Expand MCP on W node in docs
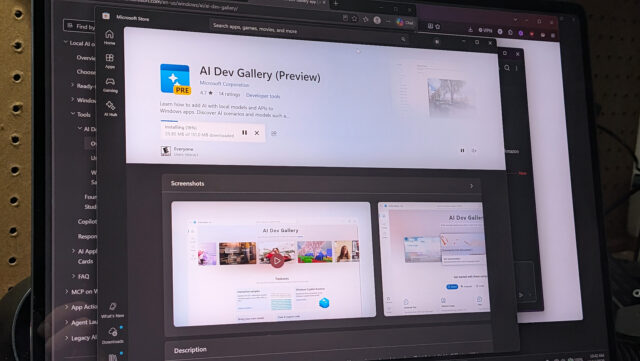 [x=67, y=291]
